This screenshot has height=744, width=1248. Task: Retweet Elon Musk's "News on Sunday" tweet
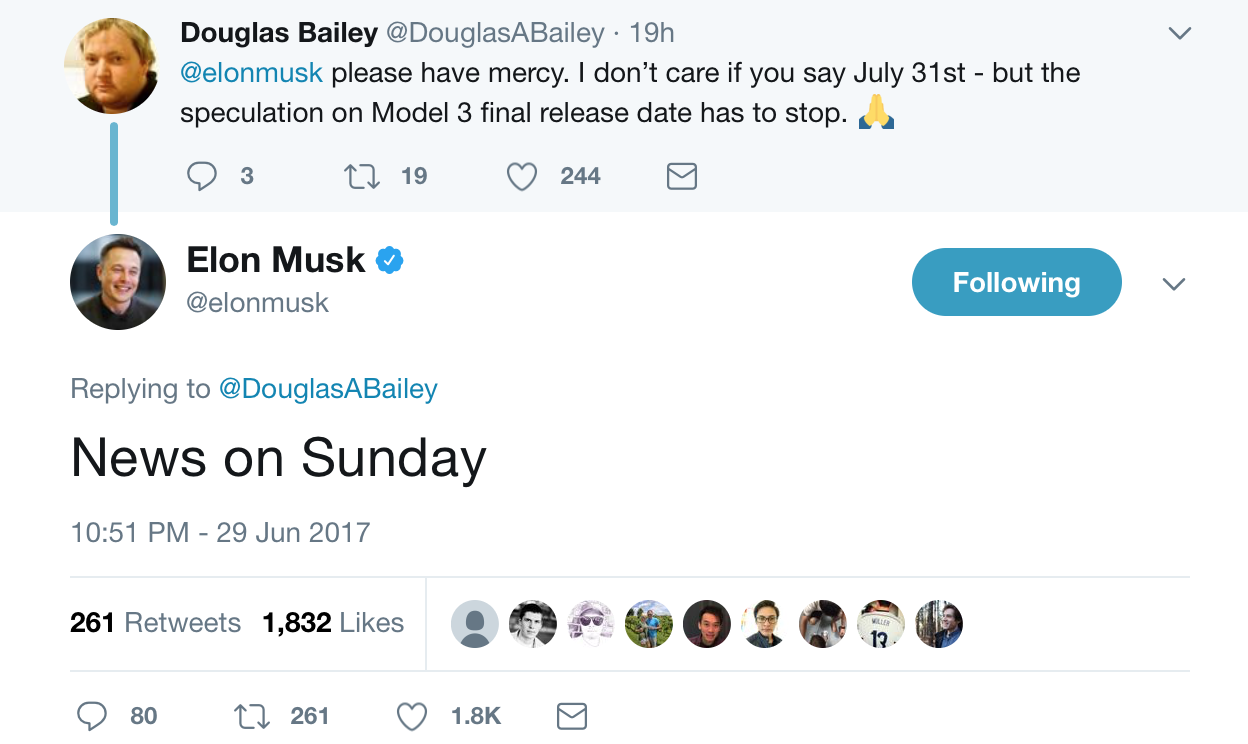(251, 716)
